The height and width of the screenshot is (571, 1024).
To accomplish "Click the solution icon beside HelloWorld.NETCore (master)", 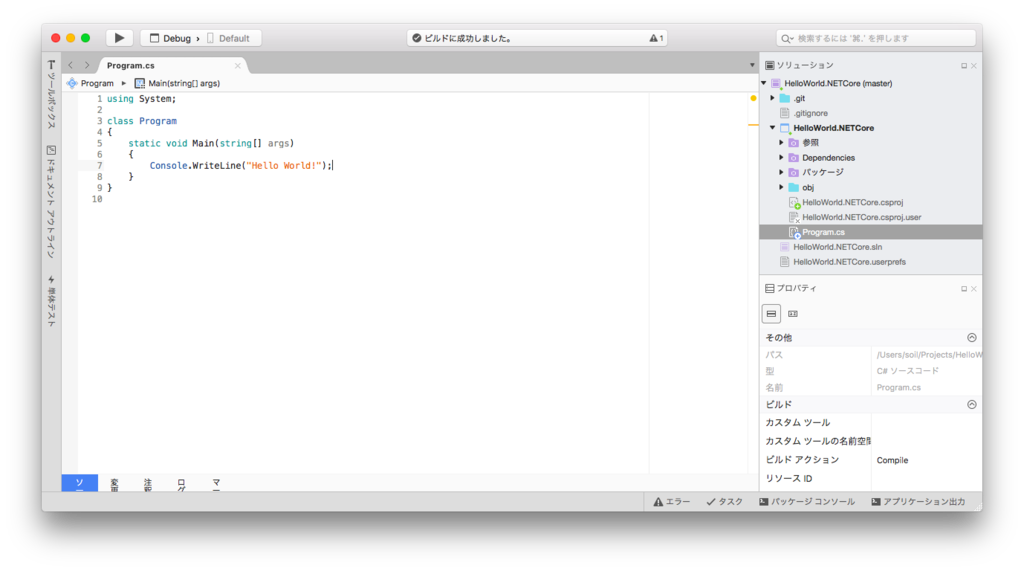I will [776, 84].
